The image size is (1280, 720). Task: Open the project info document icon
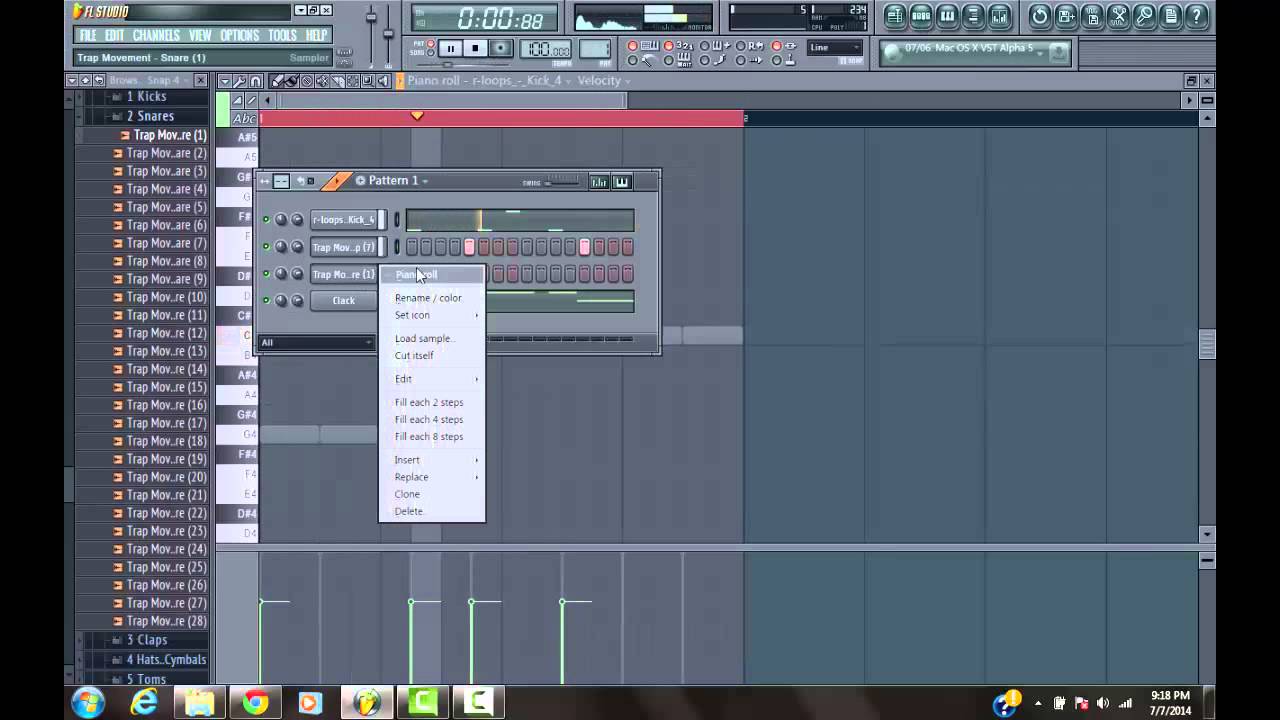[1171, 16]
